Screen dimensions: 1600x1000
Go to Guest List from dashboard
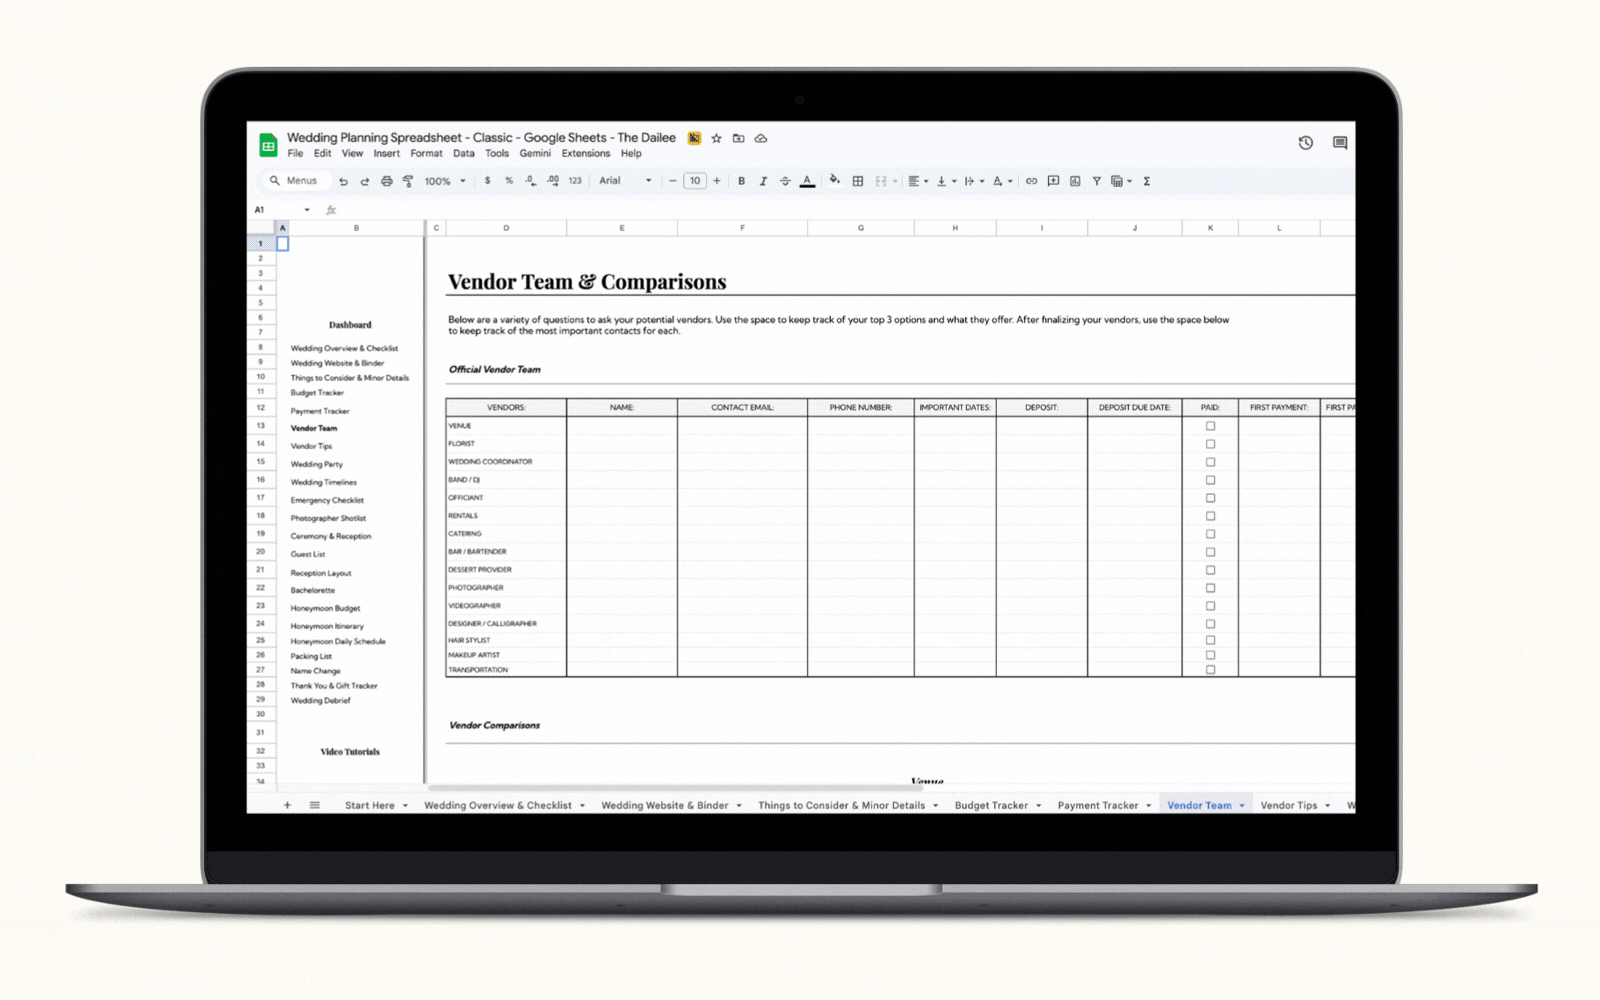[308, 554]
